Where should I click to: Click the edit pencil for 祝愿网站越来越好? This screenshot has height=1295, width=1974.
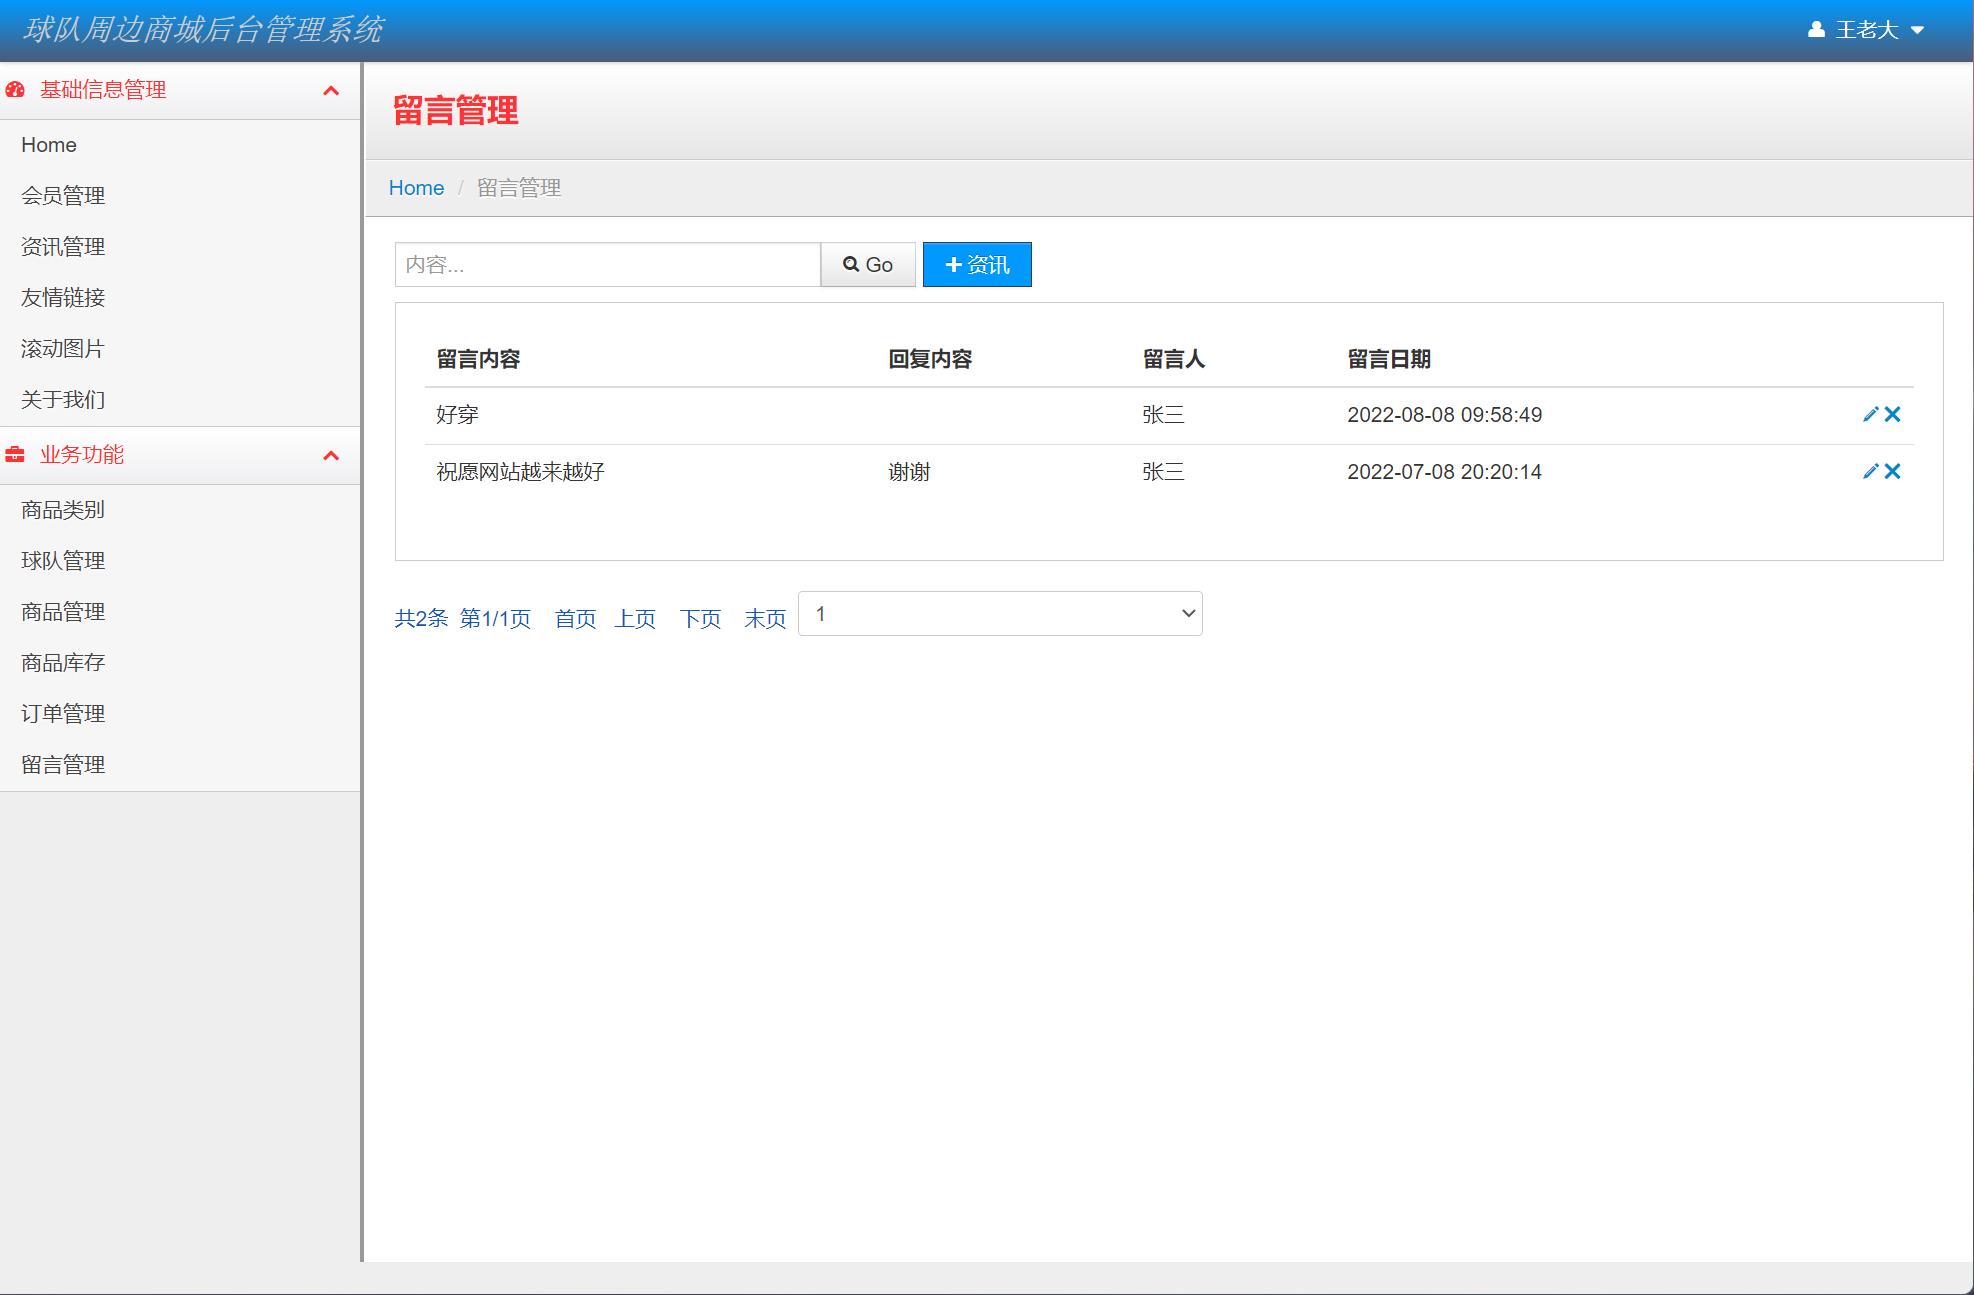(1870, 471)
